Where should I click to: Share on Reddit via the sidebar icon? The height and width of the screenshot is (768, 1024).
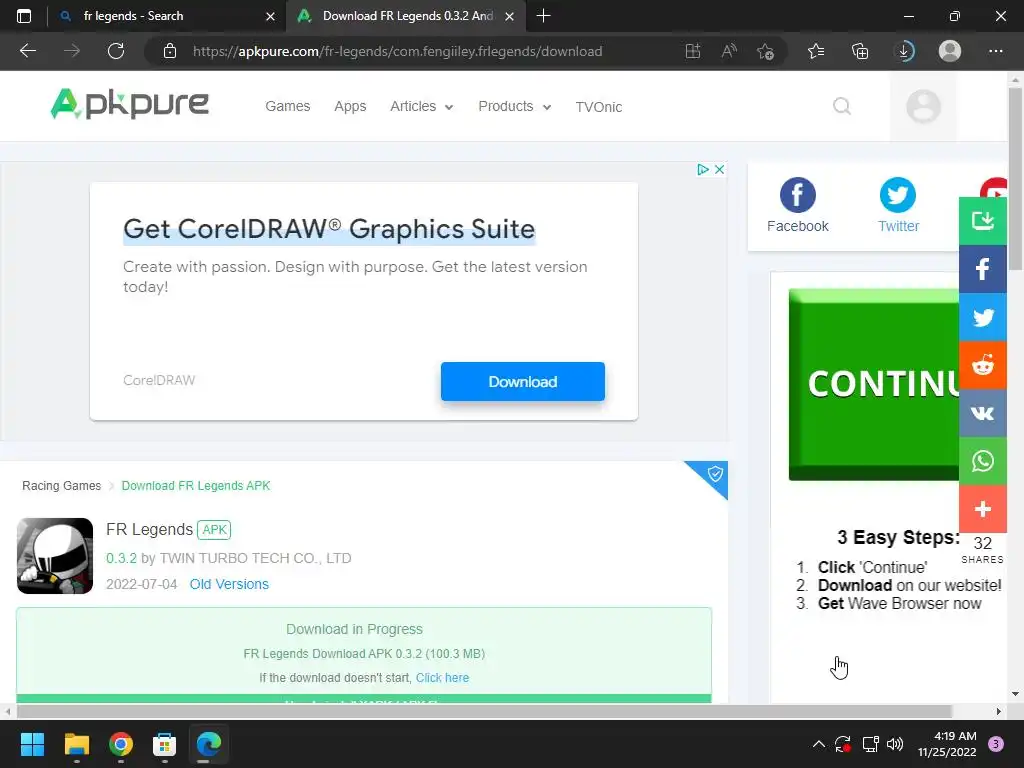(982, 365)
